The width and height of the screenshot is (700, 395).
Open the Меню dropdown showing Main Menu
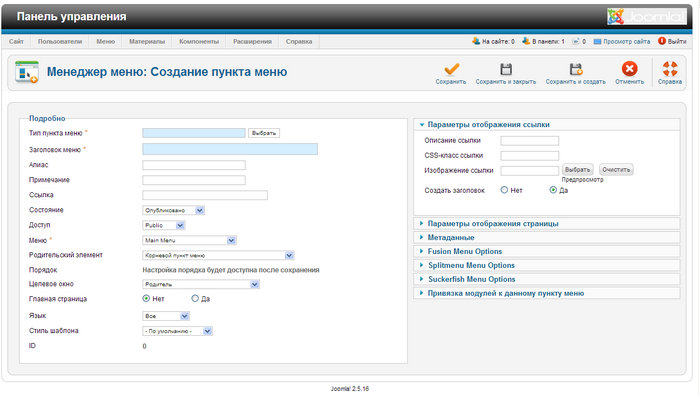[x=189, y=240]
